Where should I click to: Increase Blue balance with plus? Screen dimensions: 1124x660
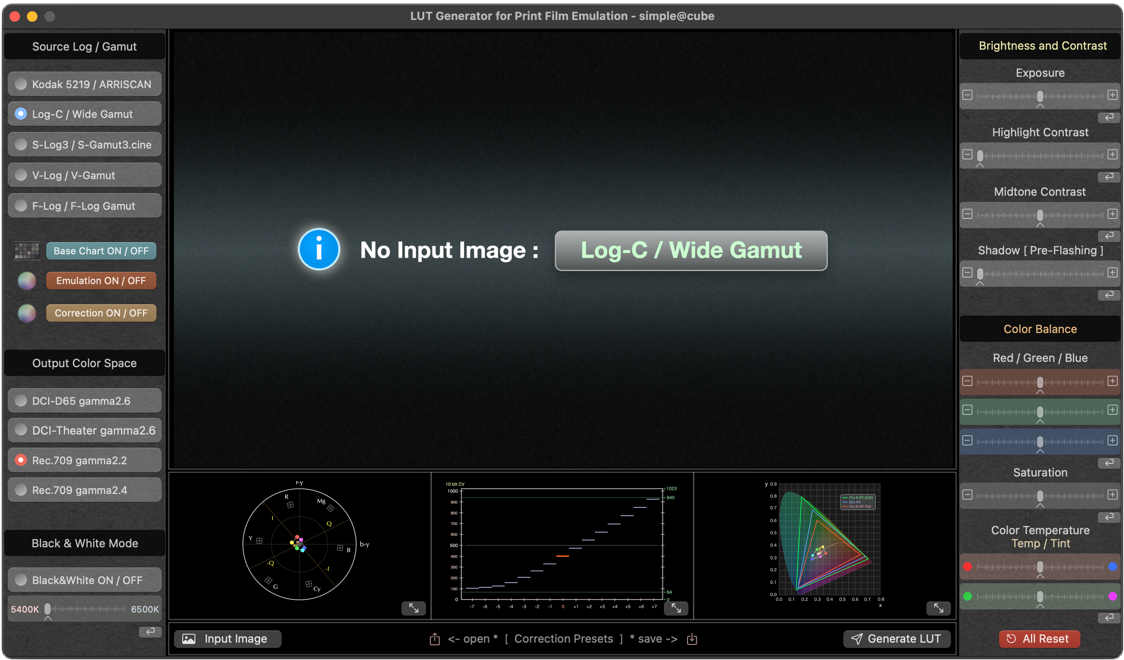1113,441
